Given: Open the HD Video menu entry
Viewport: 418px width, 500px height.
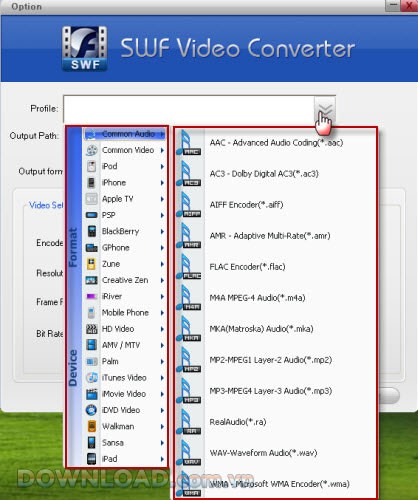Looking at the screenshot, I should 125,329.
